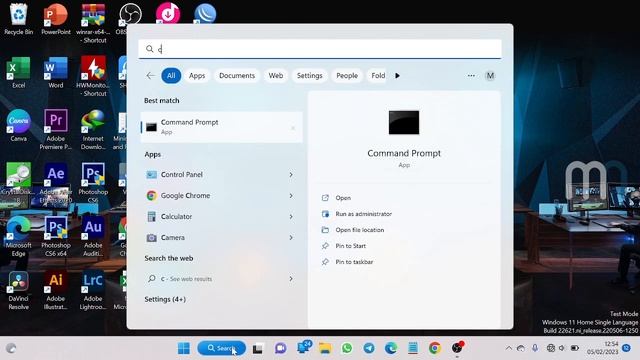Click the M account avatar
Screen dimensions: 640x360
pyautogui.click(x=490, y=76)
